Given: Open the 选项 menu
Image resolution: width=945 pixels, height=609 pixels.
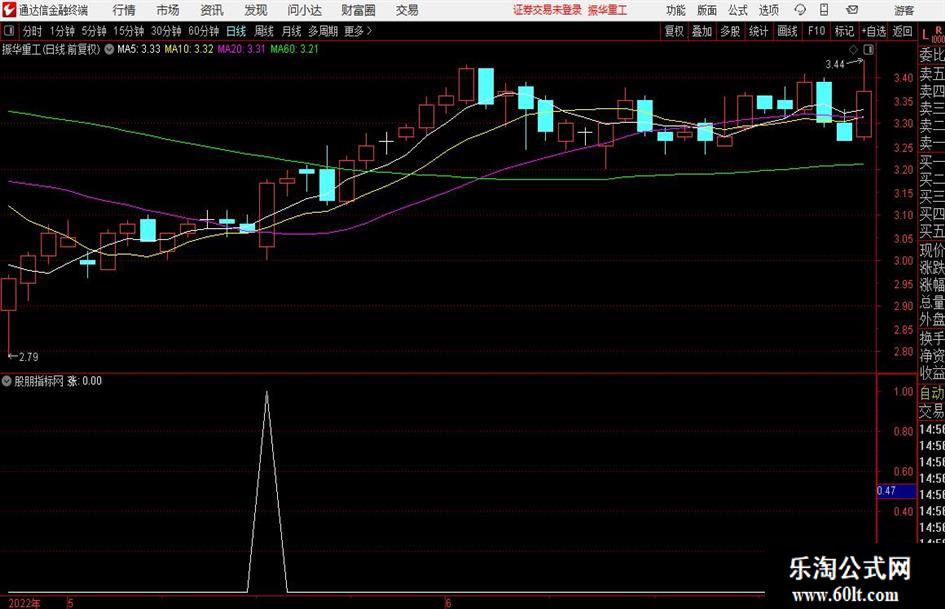Looking at the screenshot, I should click(x=768, y=10).
